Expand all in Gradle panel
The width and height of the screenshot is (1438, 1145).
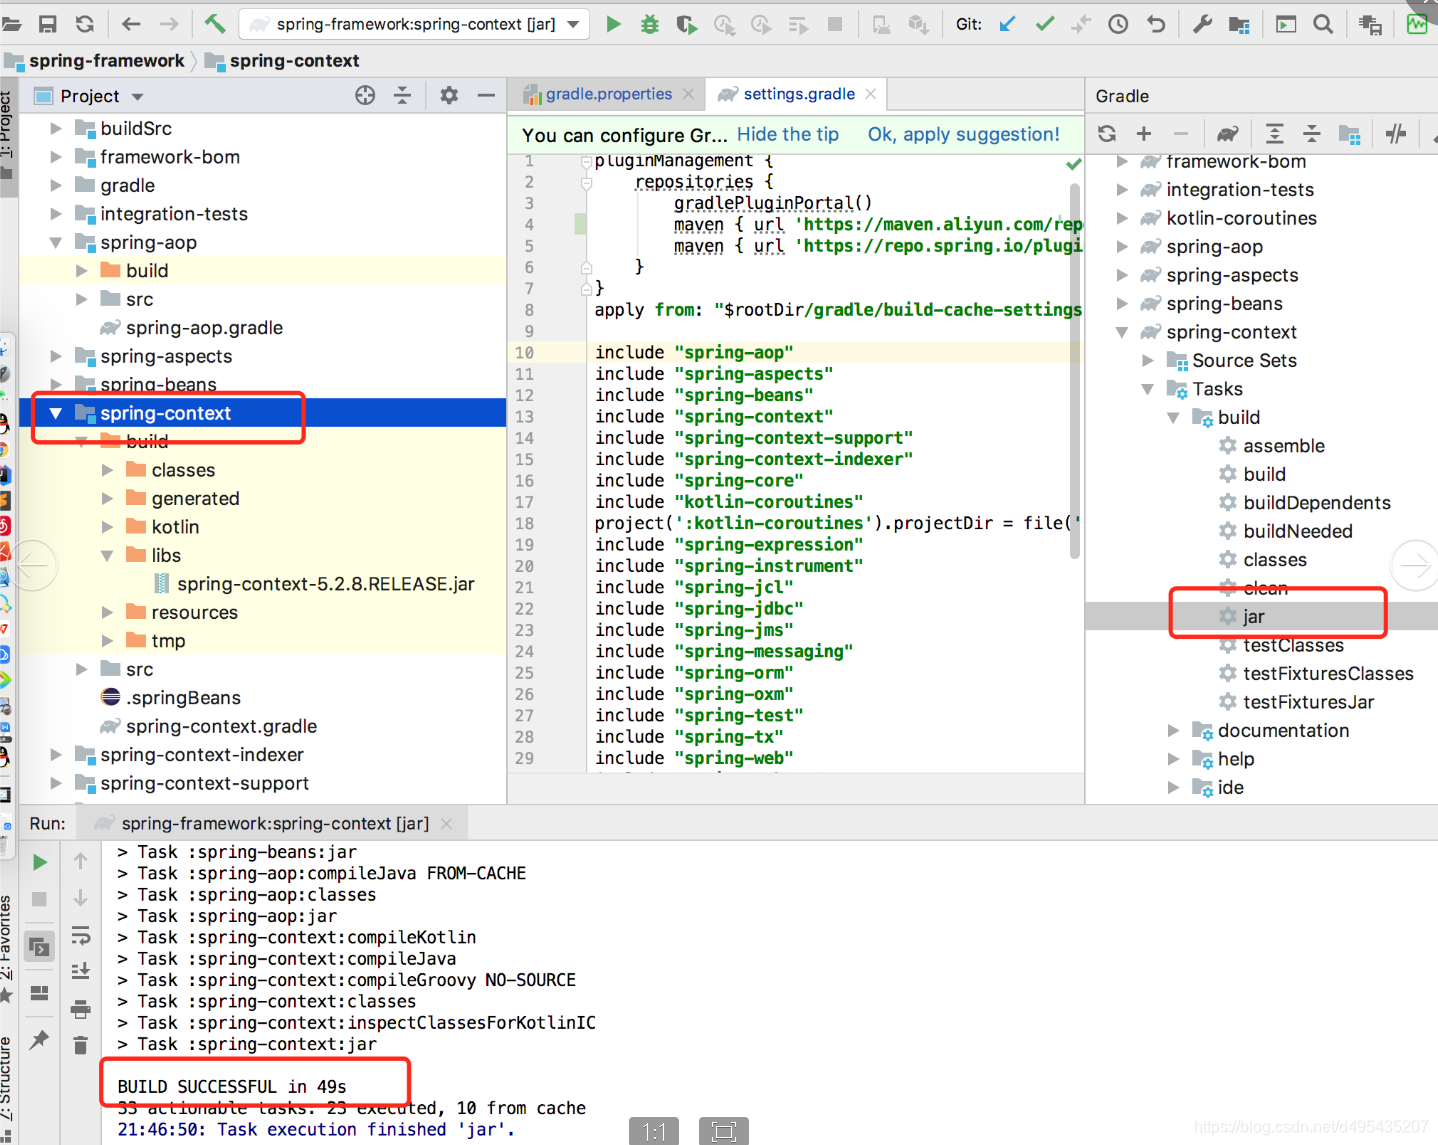[1274, 133]
